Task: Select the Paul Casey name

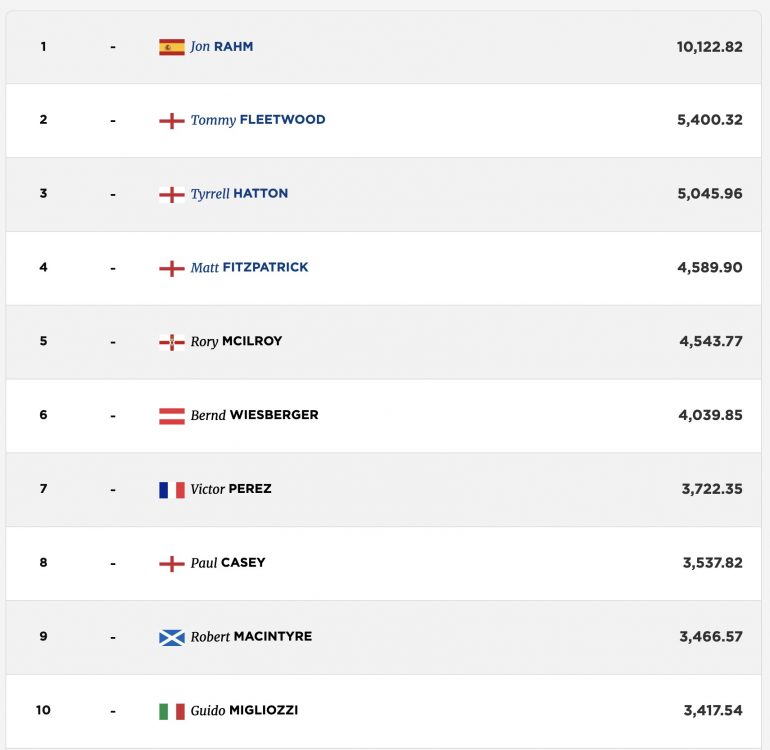Action: 228,563
